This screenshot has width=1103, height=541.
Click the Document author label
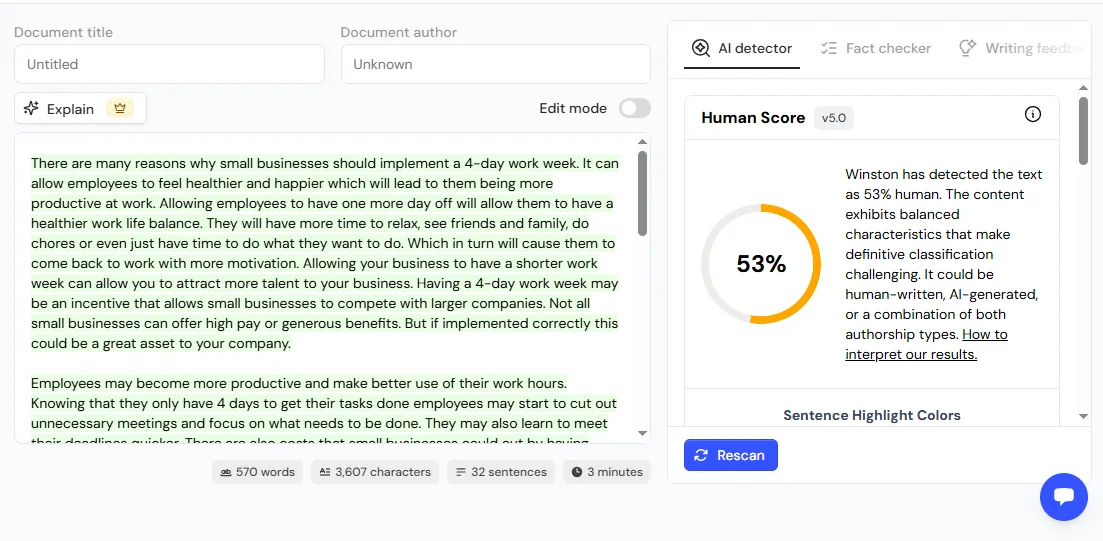pos(399,32)
